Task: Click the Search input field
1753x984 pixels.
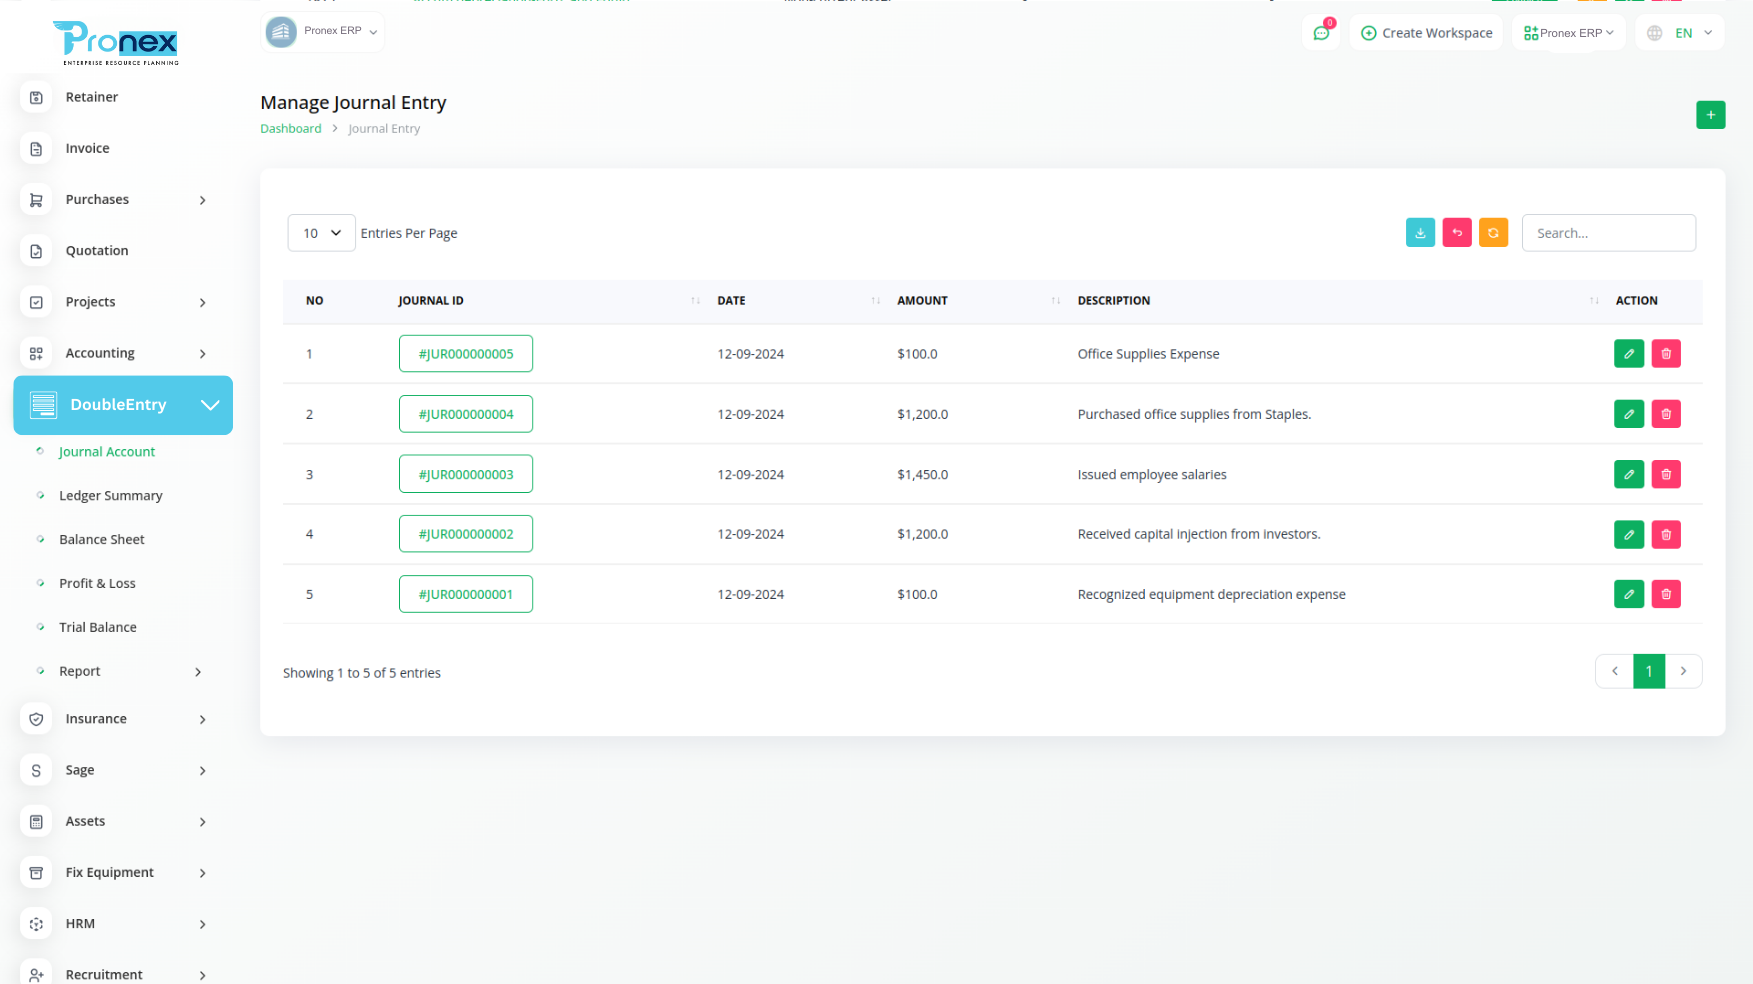Action: click(1608, 233)
